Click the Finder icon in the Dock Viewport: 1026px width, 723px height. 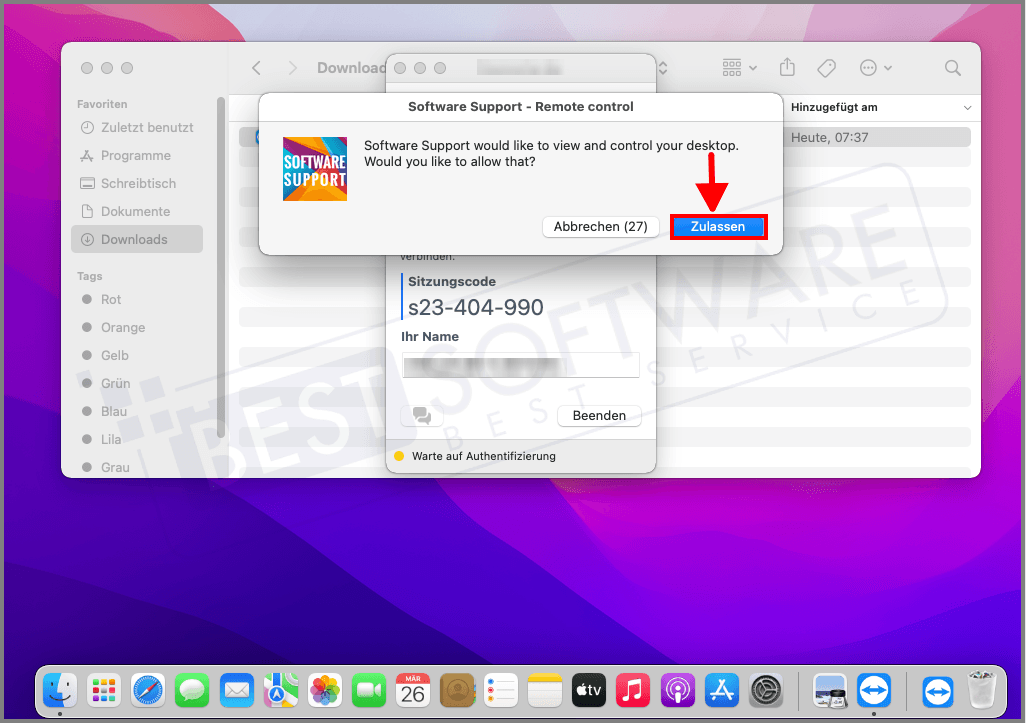pyautogui.click(x=59, y=690)
